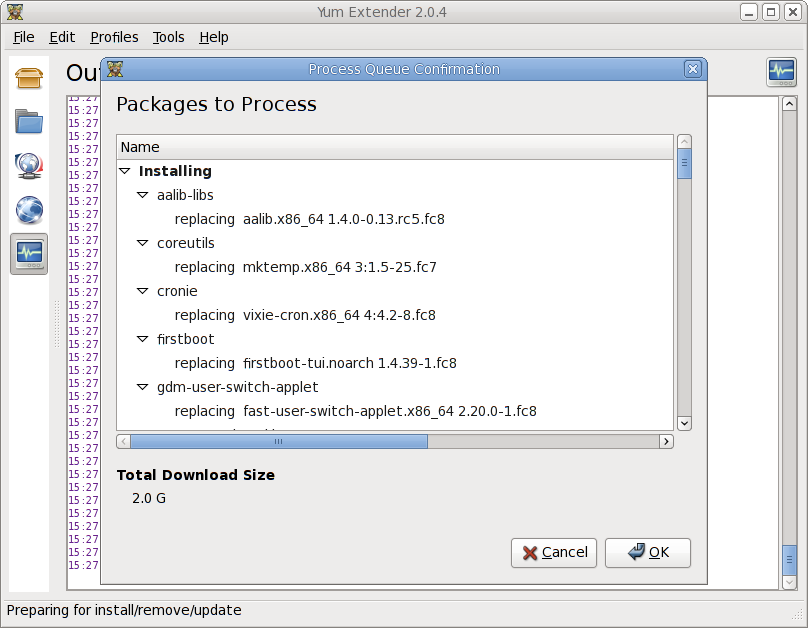Open the Help menu

214,37
